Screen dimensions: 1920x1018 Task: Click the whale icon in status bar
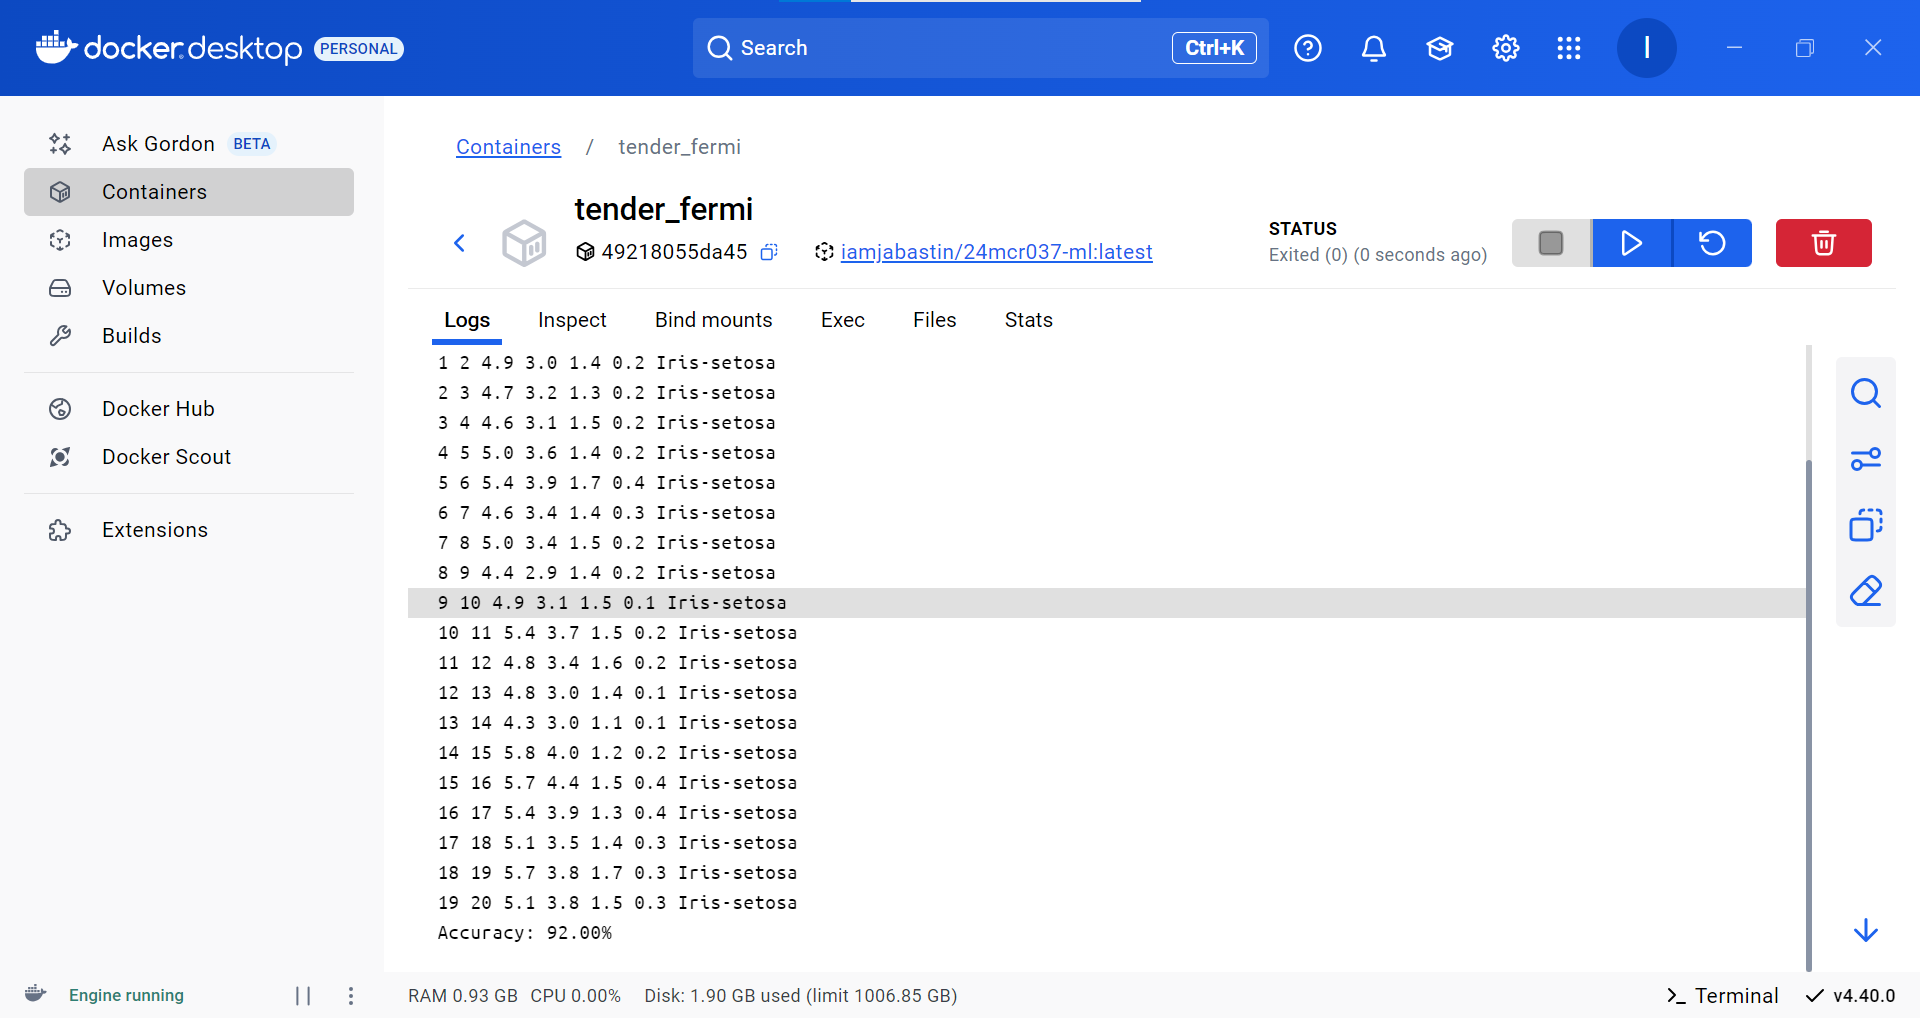click(35, 994)
